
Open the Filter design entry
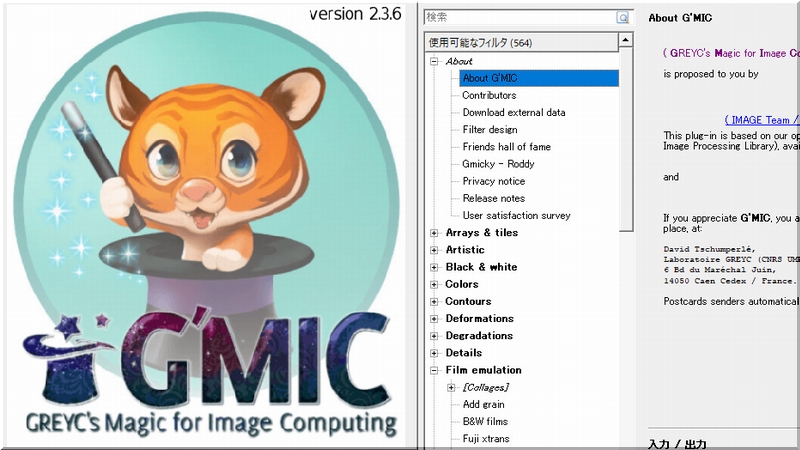(x=490, y=130)
